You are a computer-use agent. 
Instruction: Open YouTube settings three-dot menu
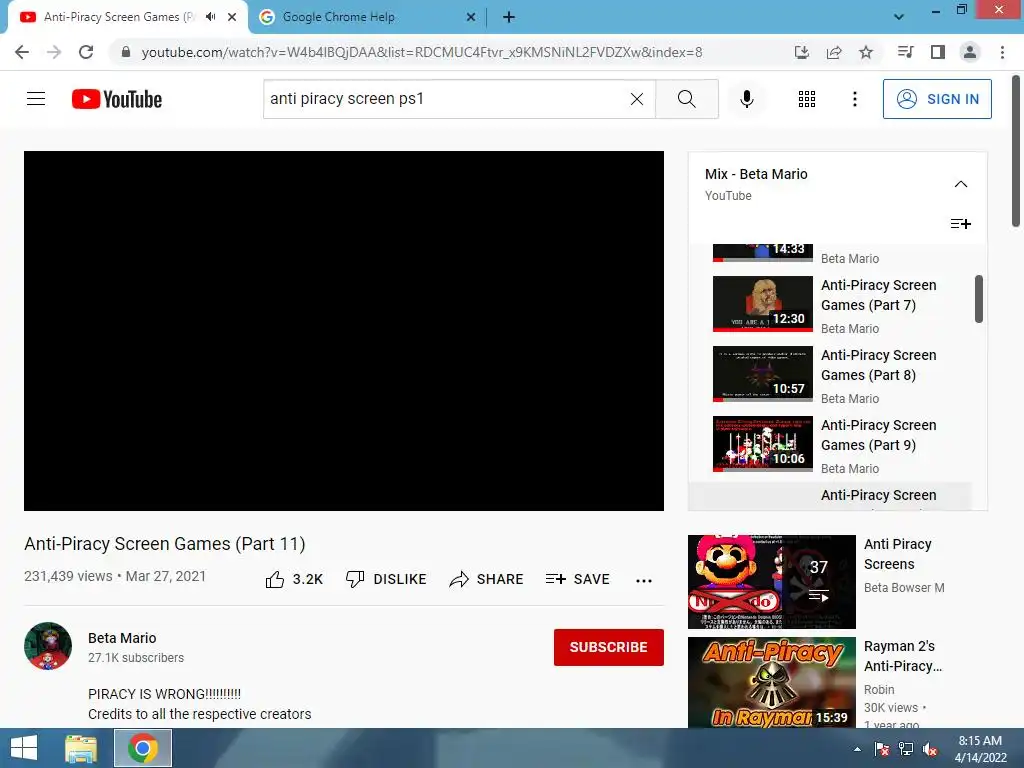click(854, 99)
